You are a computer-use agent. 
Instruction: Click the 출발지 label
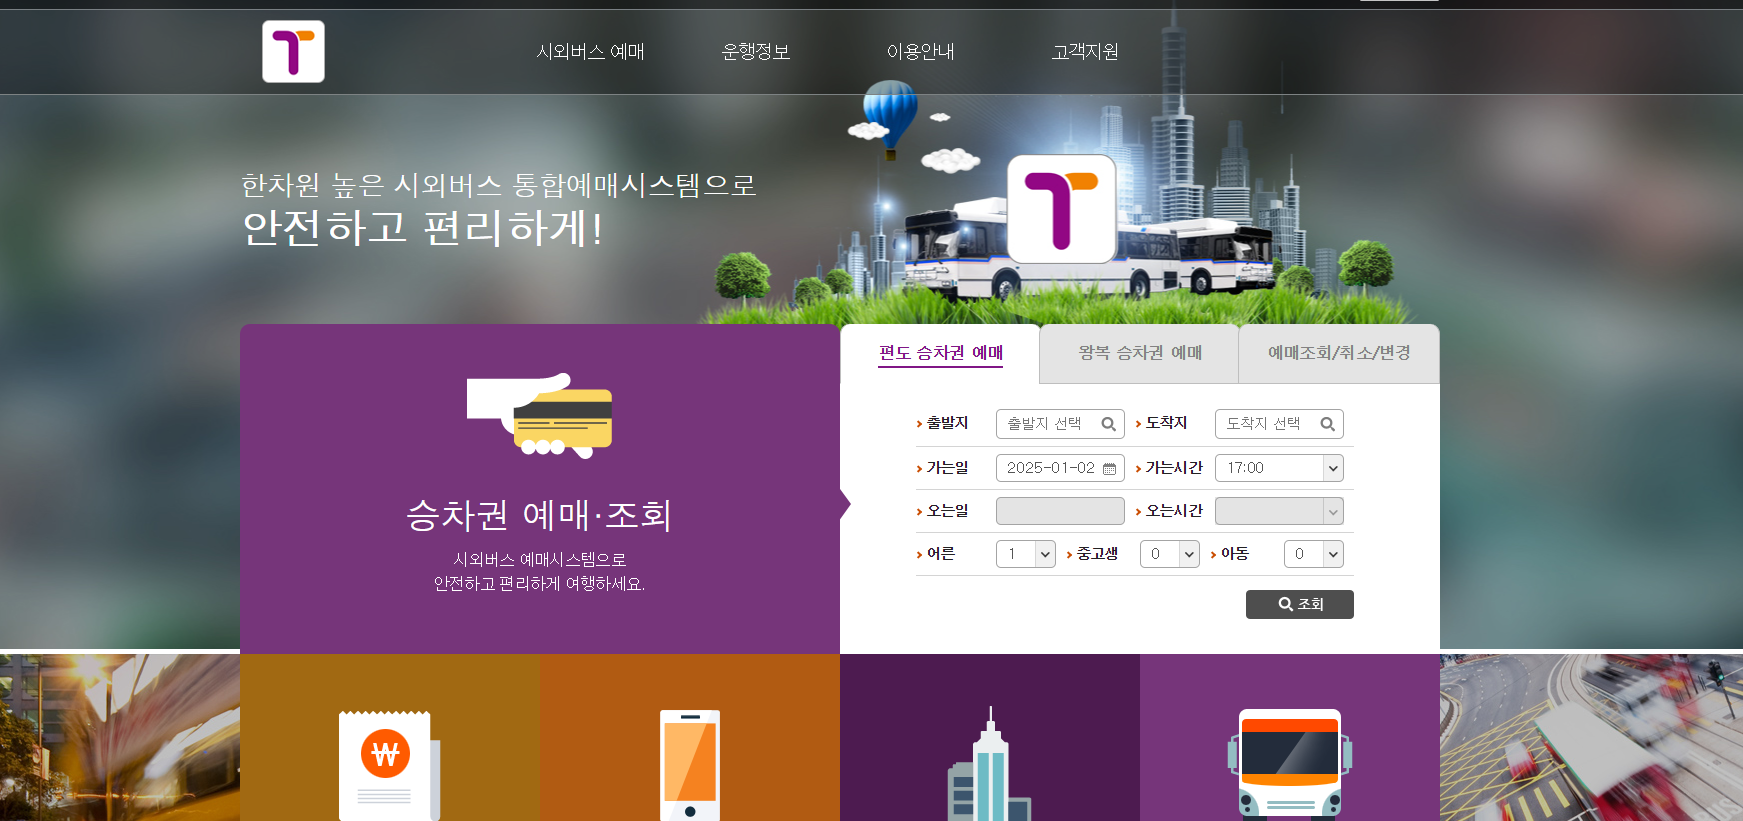(947, 423)
